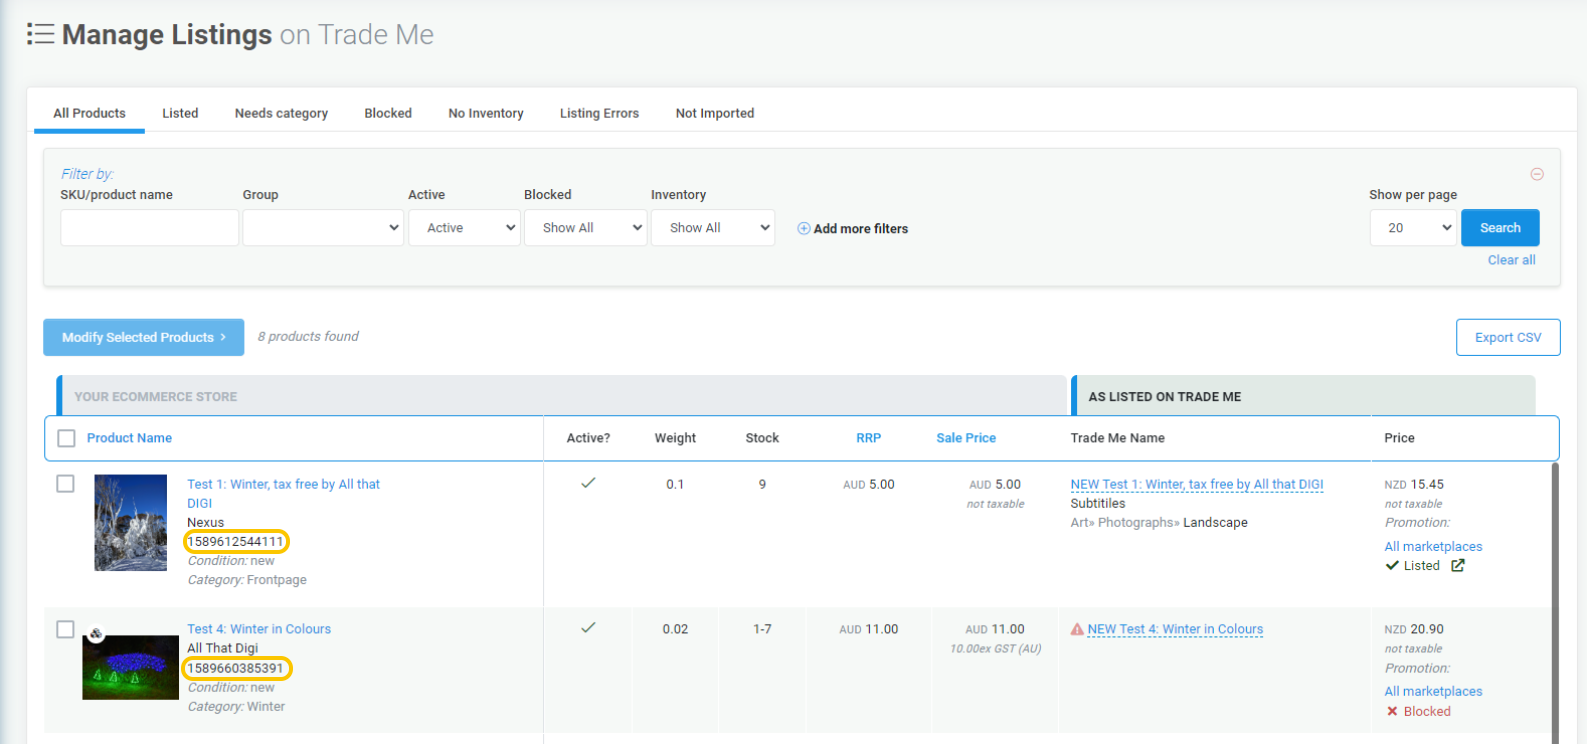Click SKU text 1589612544111
The image size is (1587, 744).
[236, 542]
